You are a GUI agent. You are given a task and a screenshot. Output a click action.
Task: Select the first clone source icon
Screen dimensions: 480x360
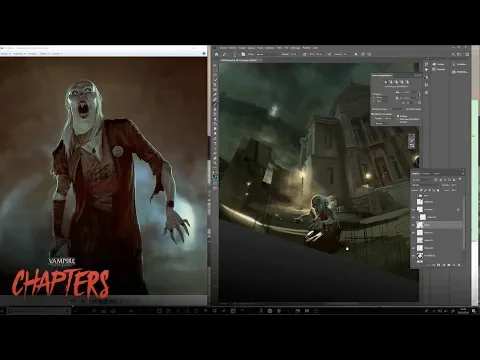click(386, 82)
